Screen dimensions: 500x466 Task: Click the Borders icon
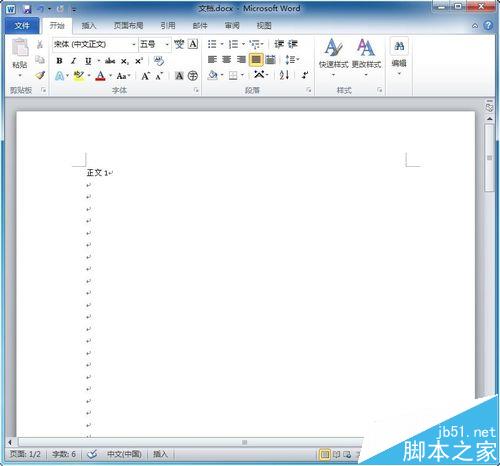[x=233, y=76]
